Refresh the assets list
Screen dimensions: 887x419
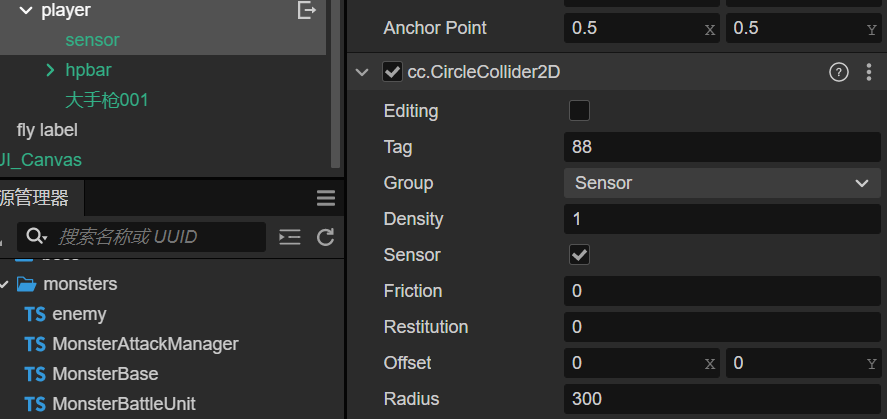point(325,237)
